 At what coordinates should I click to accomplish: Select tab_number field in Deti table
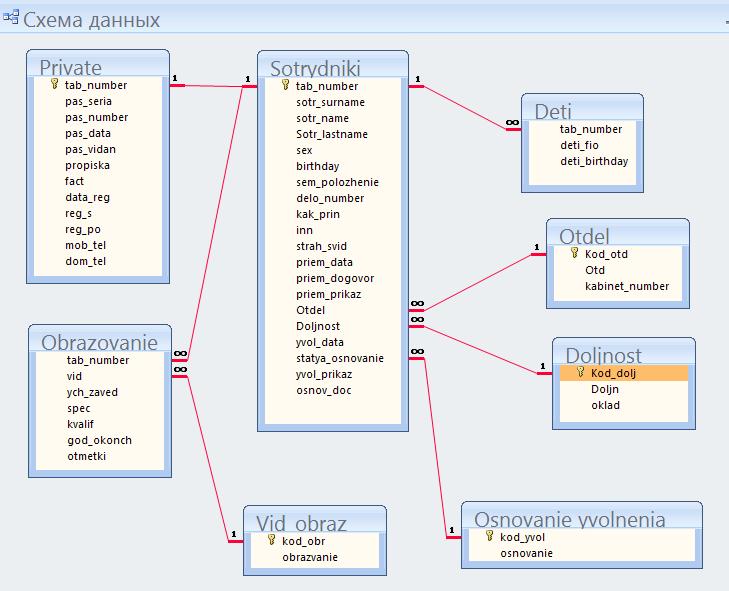(591, 129)
